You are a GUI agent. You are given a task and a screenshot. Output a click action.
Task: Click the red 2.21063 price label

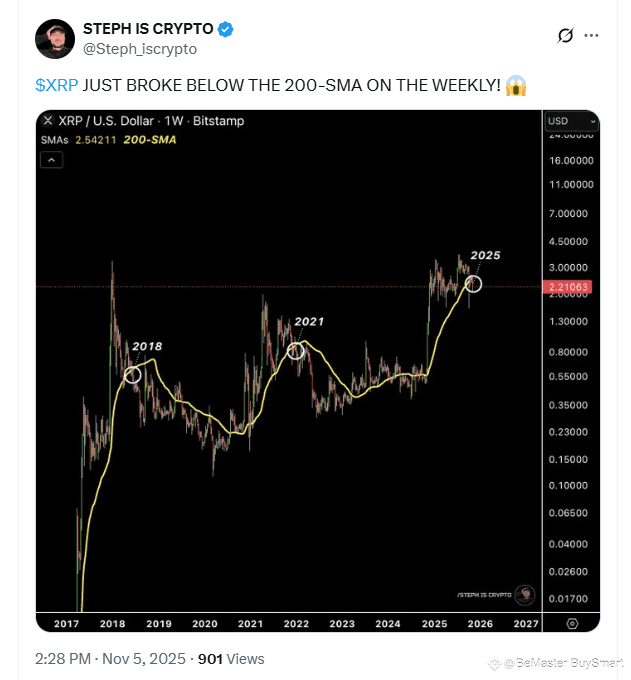click(567, 287)
